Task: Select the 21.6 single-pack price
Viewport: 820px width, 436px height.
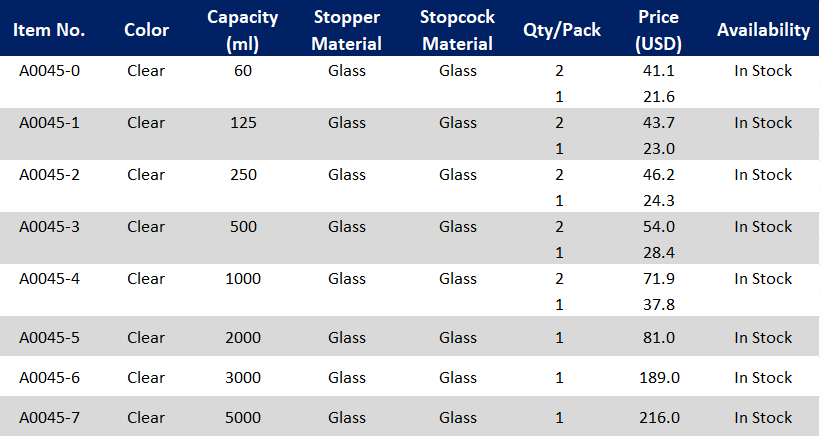Action: coord(658,96)
